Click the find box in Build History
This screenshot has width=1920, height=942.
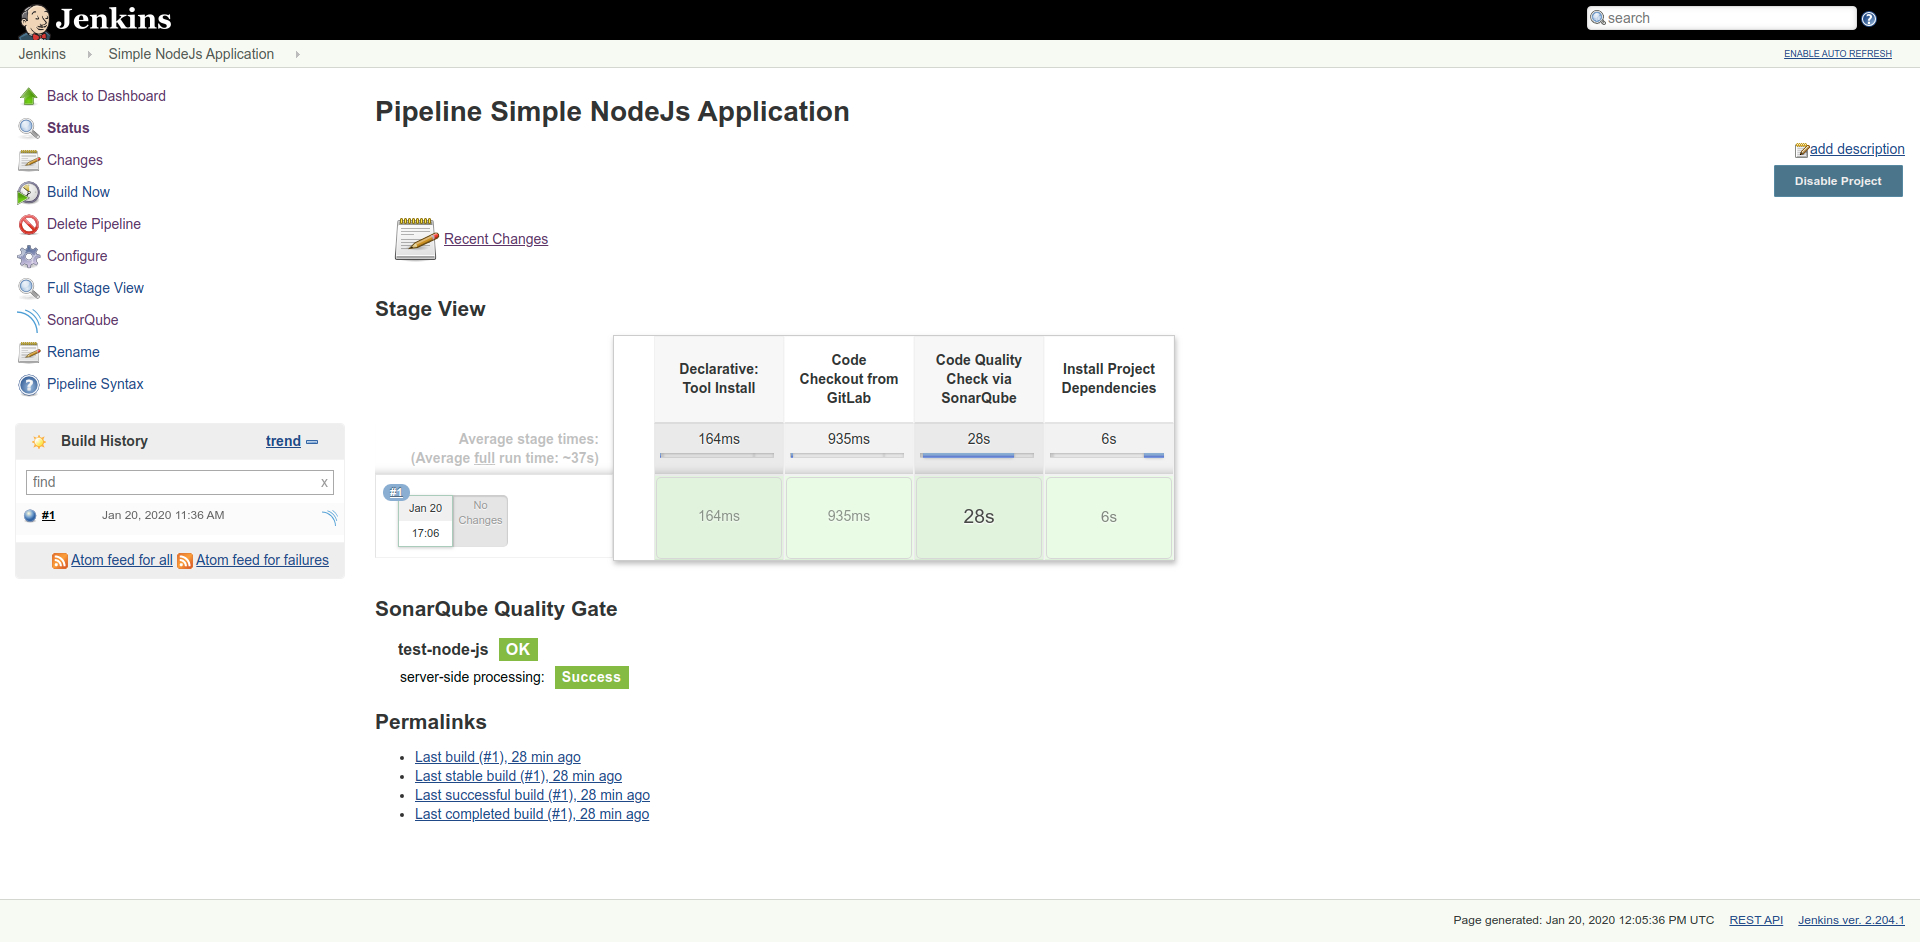(x=170, y=482)
